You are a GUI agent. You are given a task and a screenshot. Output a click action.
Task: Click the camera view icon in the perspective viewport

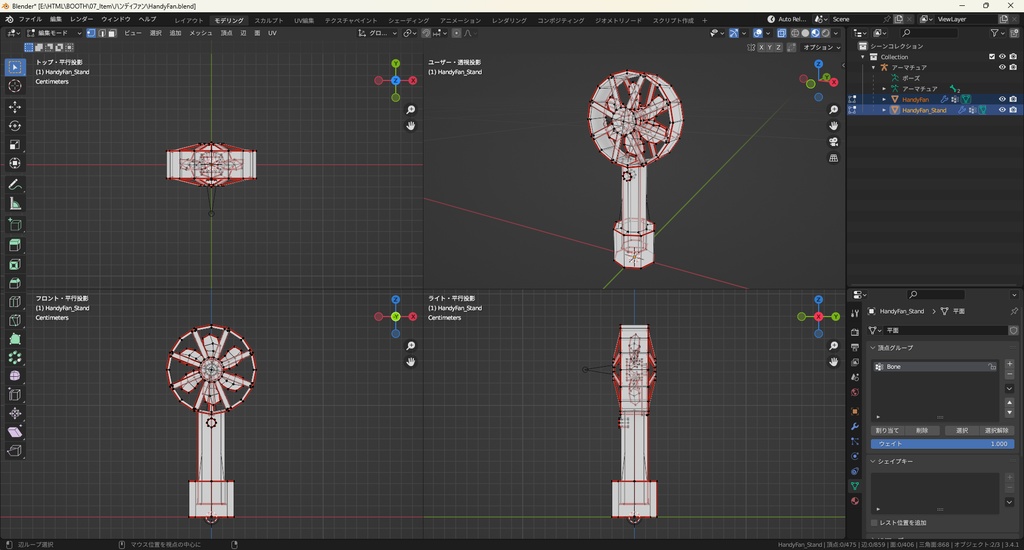click(x=833, y=142)
